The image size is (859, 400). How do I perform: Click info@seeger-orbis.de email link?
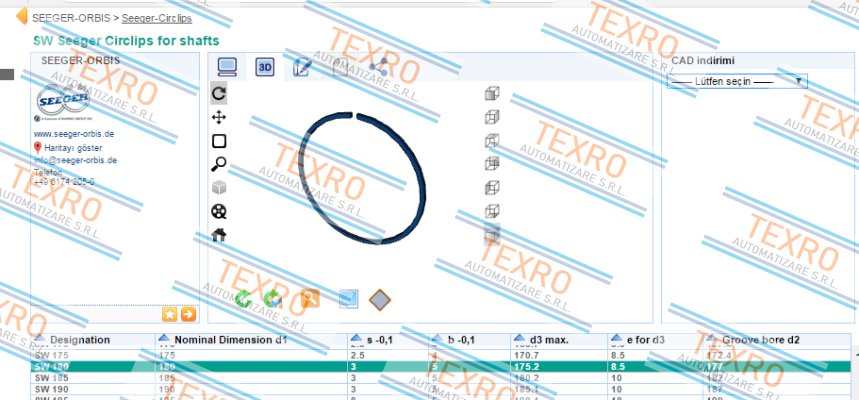(x=75, y=161)
